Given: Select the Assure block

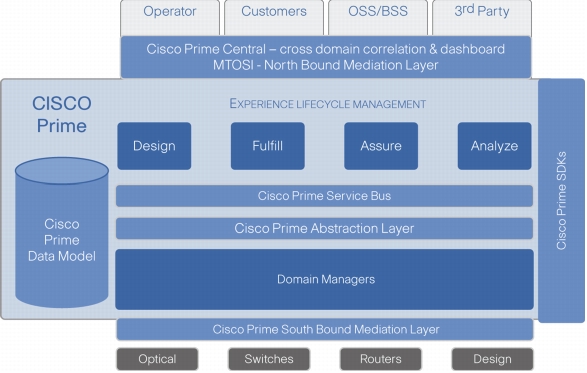Looking at the screenshot, I should point(381,146).
